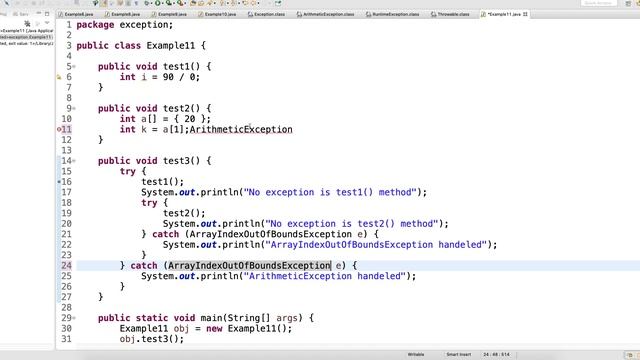Click highlighted 'ArrayIndexOutOfBoundsException' on line 24
This screenshot has height=360, width=640.
pos(249,266)
